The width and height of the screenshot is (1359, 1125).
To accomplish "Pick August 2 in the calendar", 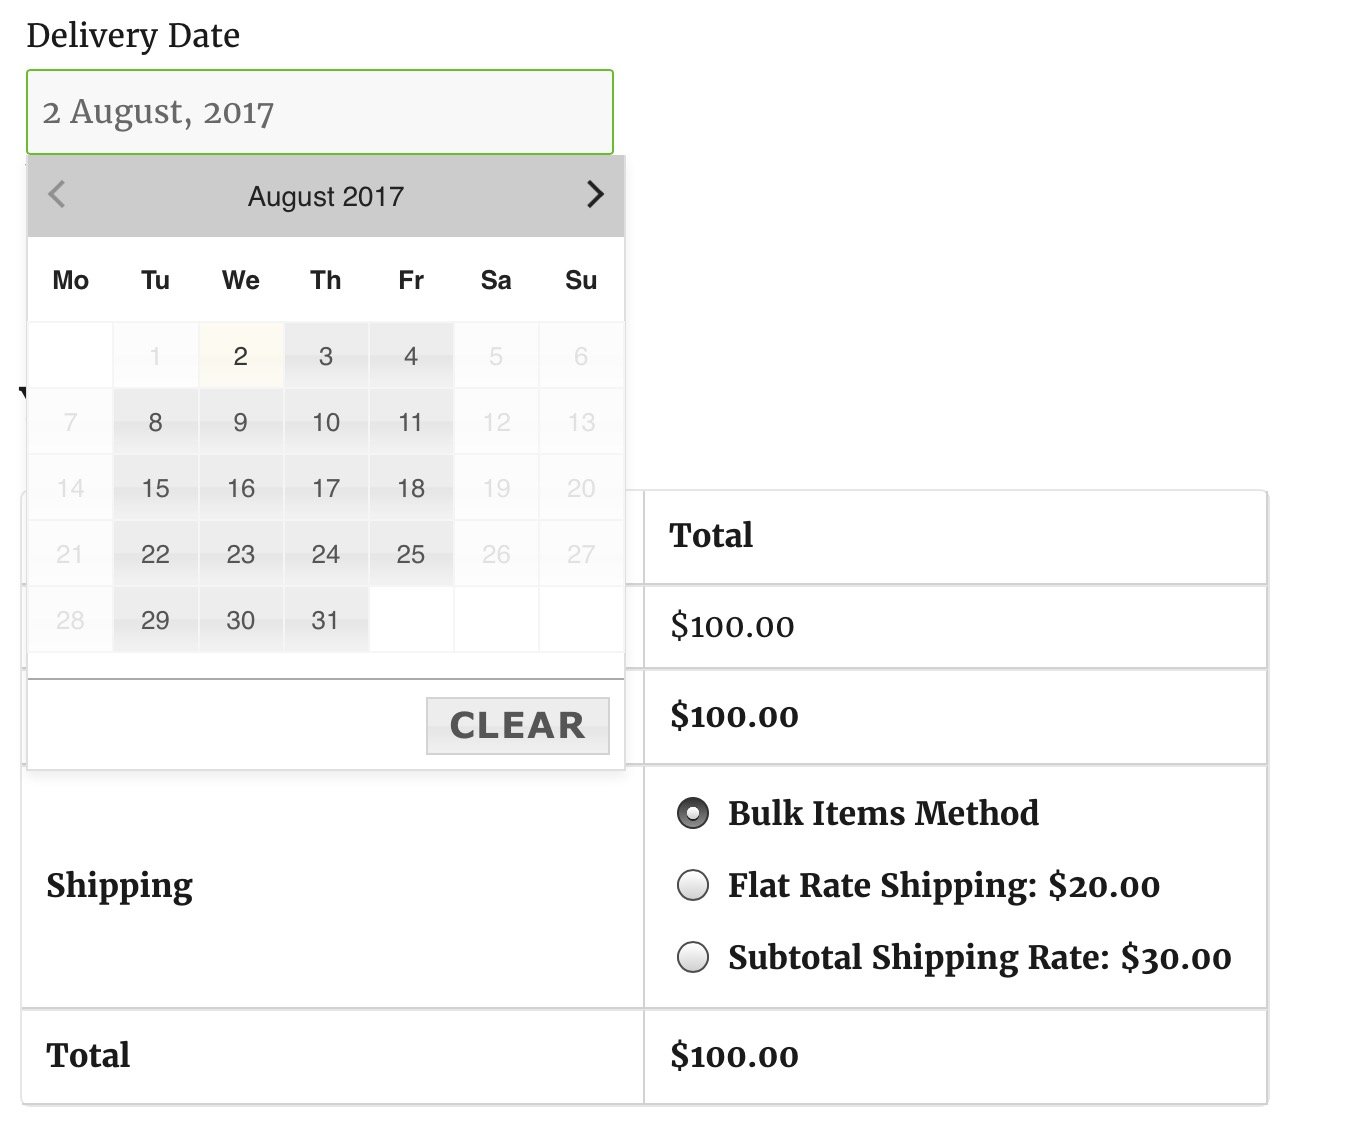I will 241,356.
